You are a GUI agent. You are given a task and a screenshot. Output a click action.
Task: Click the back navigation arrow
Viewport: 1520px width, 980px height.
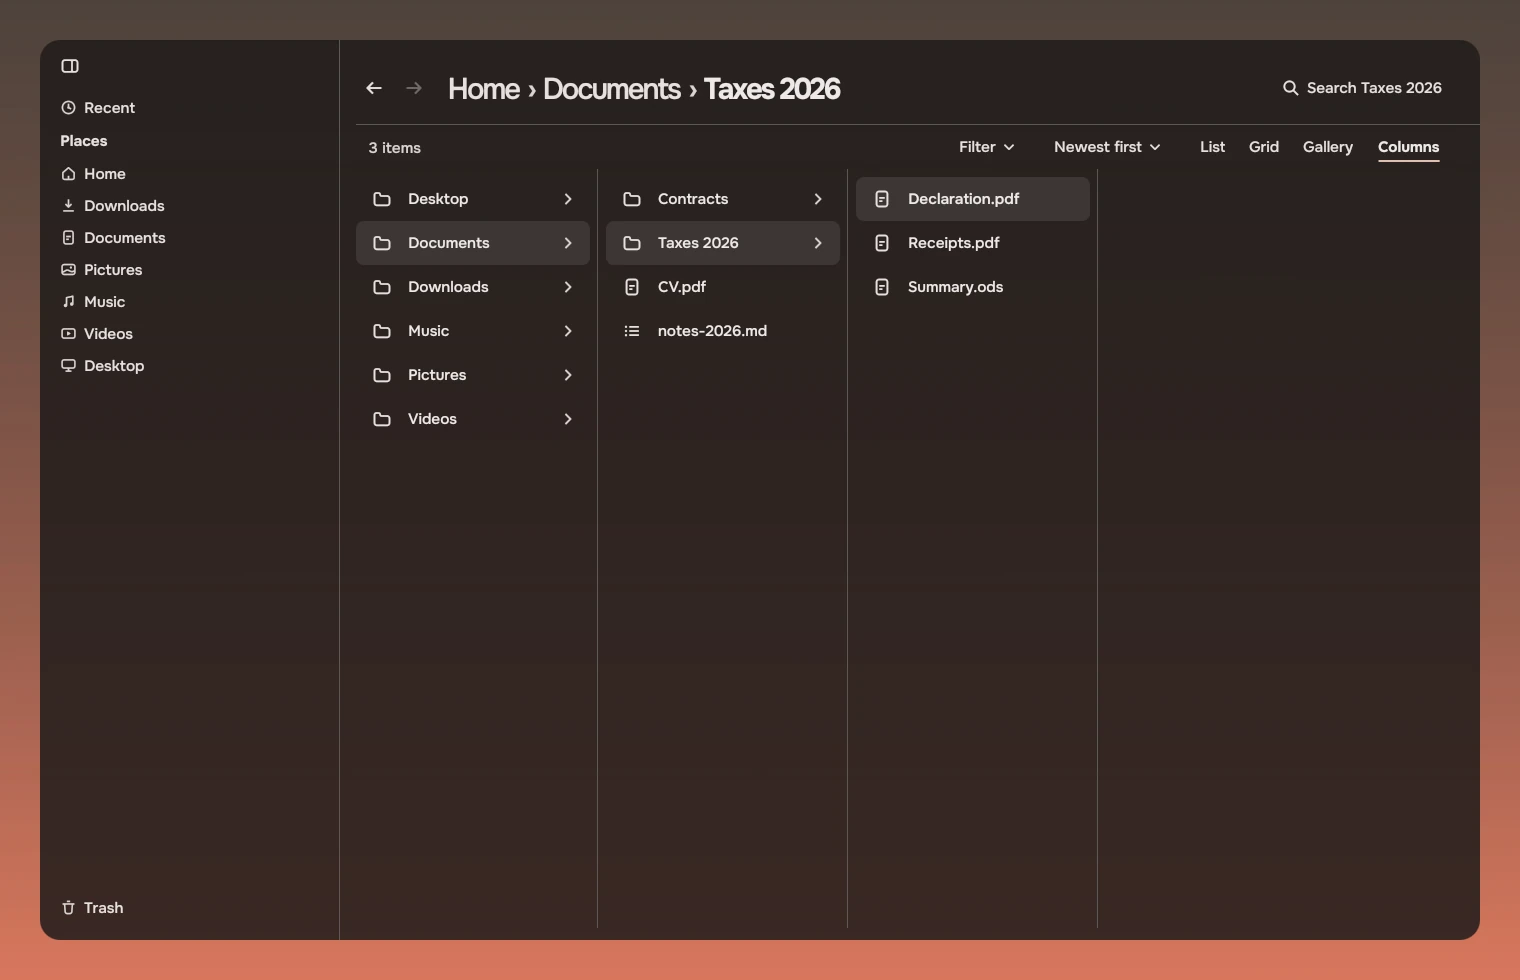click(374, 88)
